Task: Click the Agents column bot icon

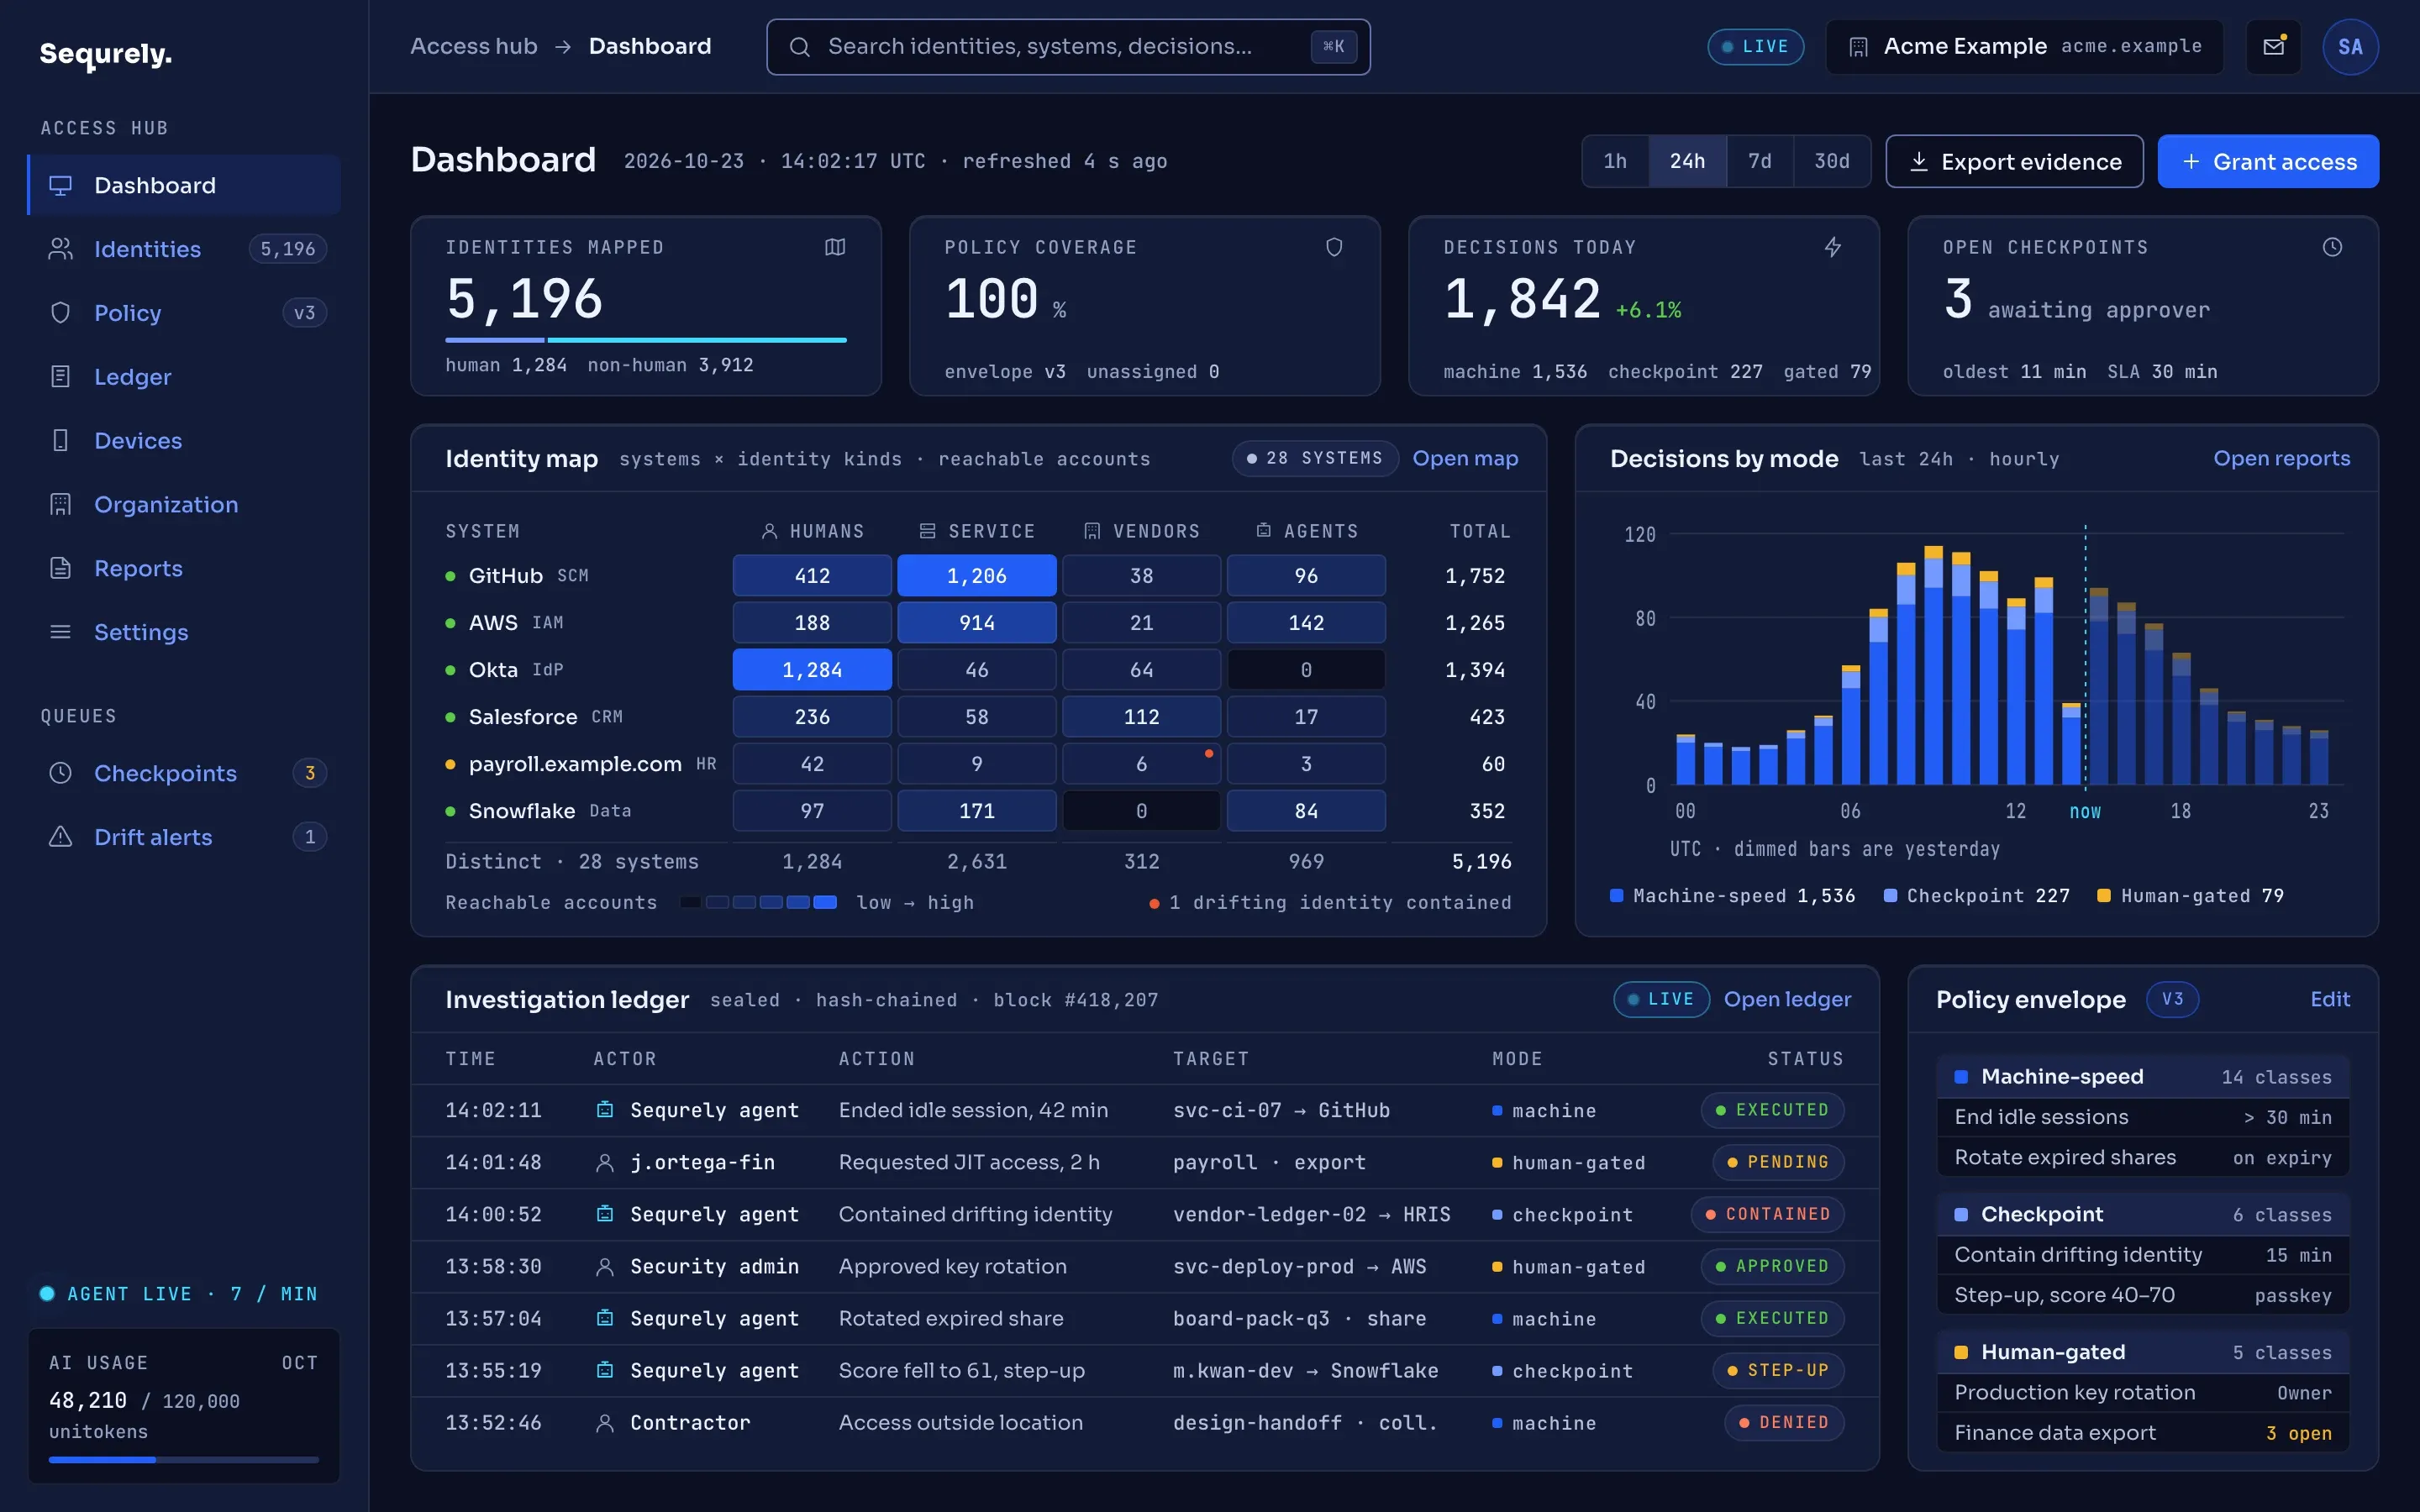Action: pos(1264,531)
